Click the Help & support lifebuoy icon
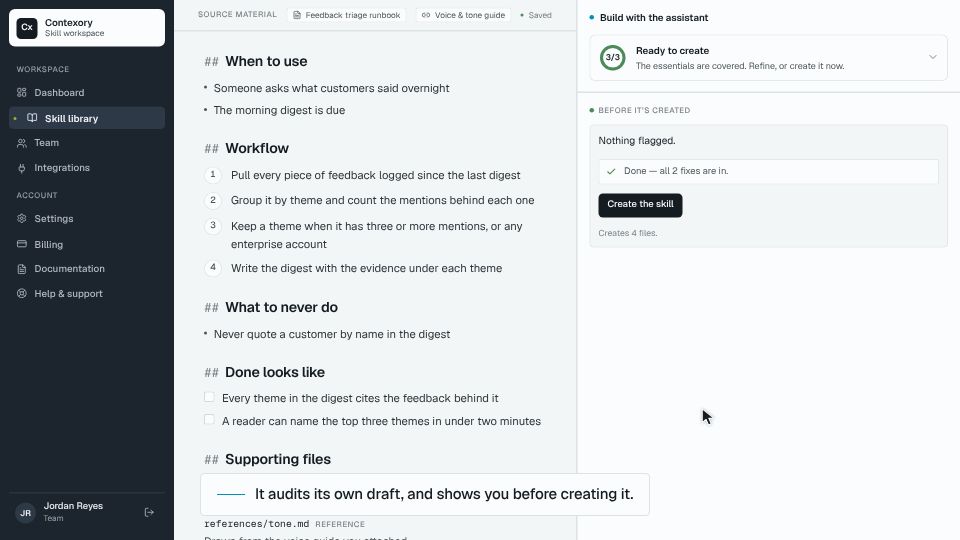 click(x=22, y=293)
